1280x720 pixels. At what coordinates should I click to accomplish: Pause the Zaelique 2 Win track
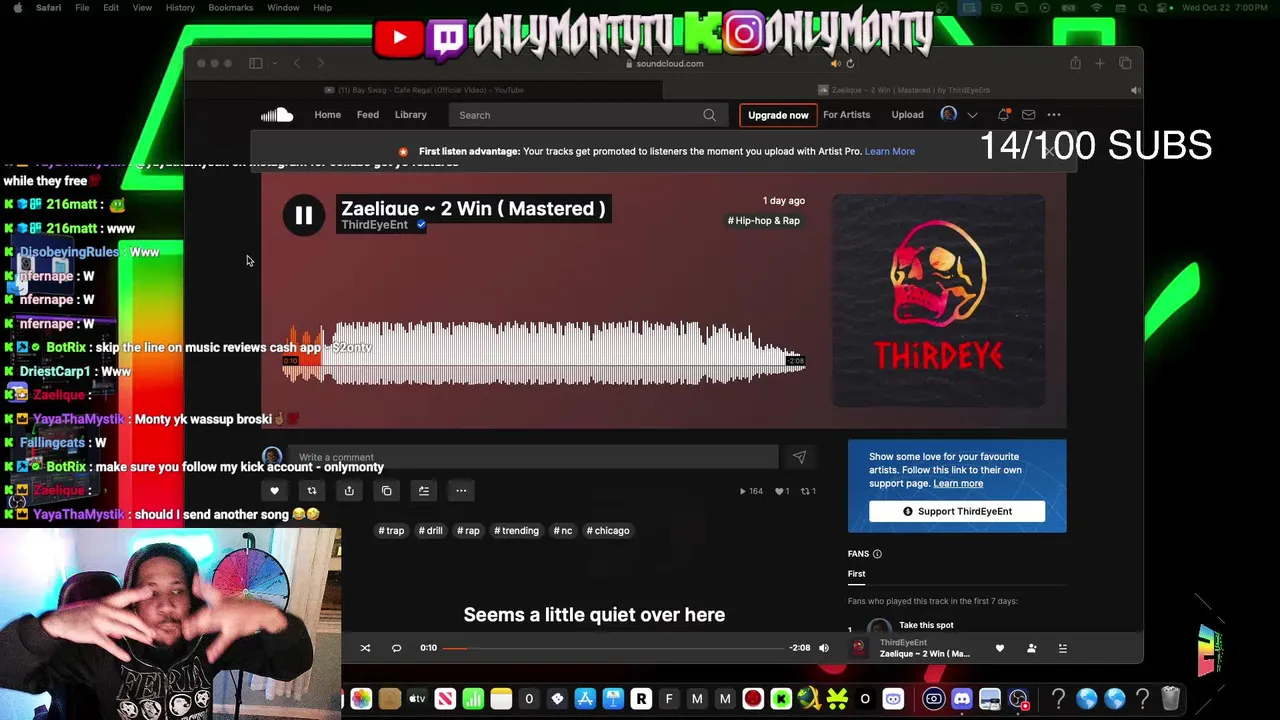click(x=303, y=215)
